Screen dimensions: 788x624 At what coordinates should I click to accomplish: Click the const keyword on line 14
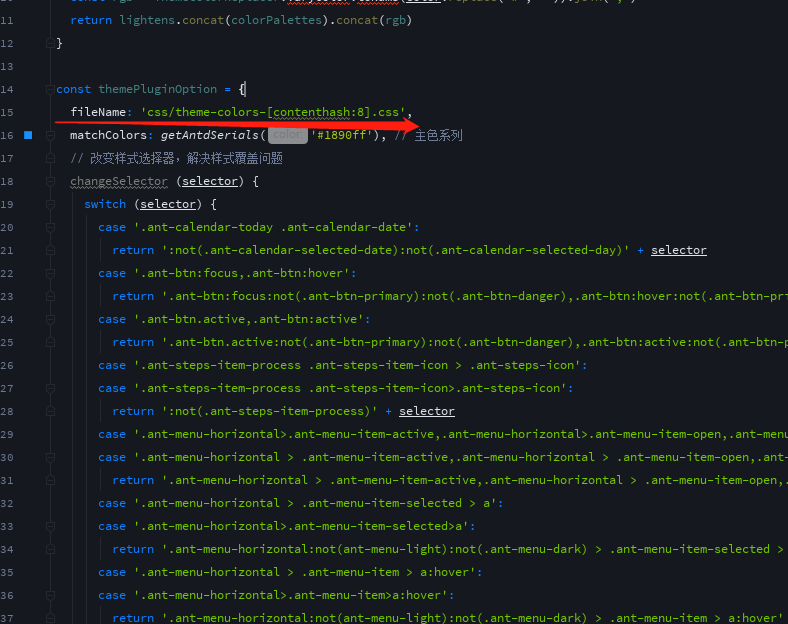point(73,89)
